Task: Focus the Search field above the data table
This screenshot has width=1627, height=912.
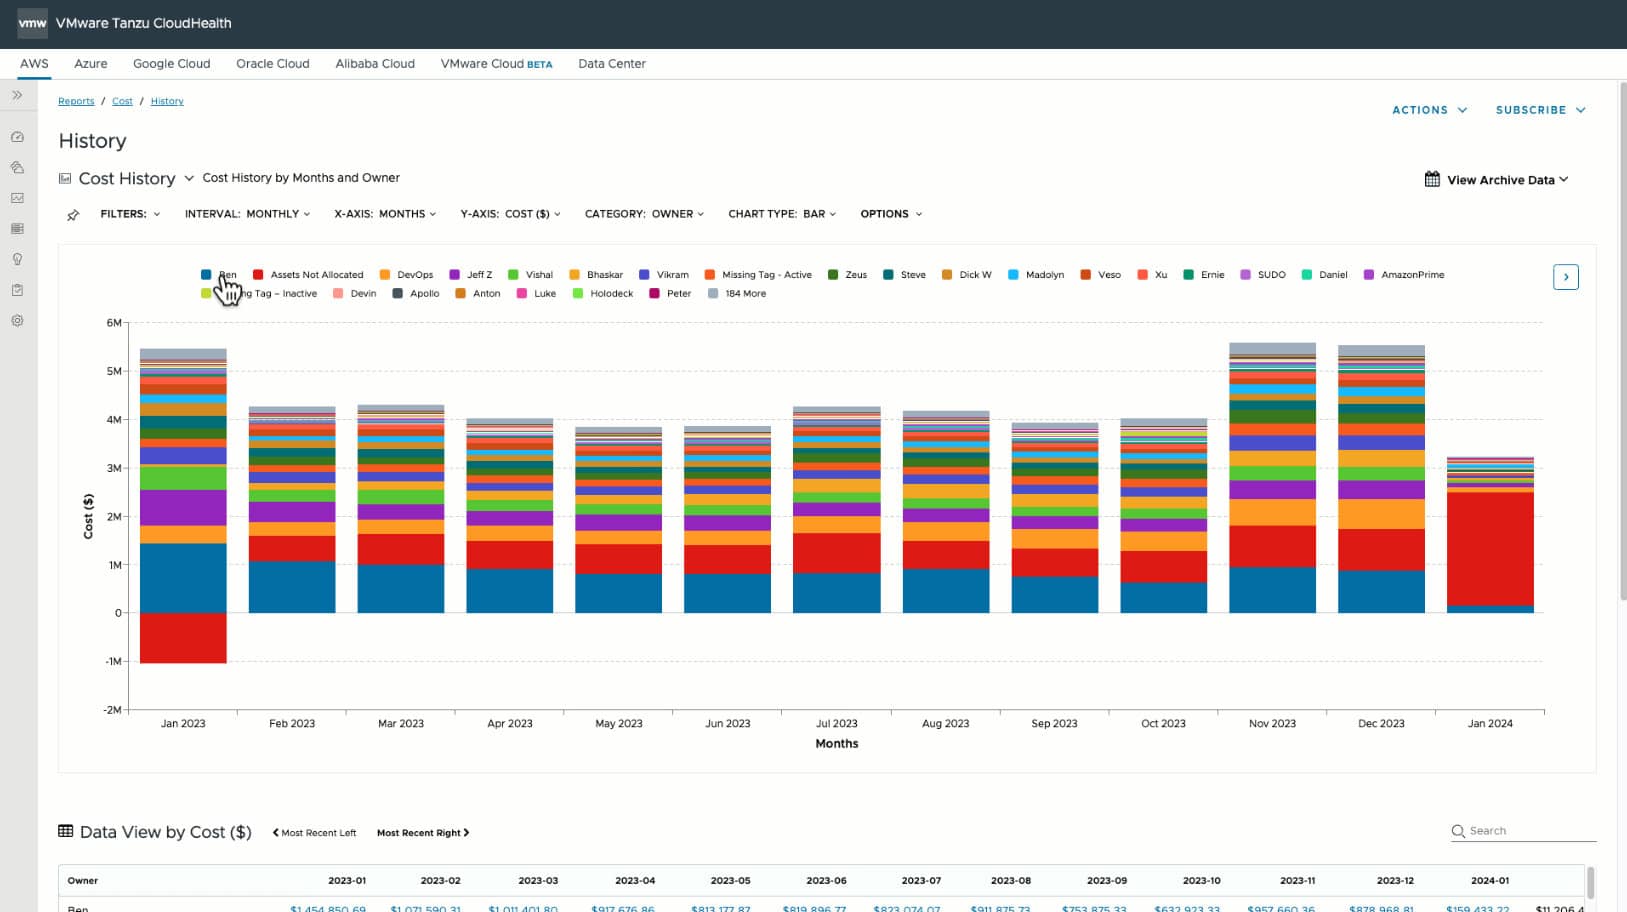Action: [1523, 831]
